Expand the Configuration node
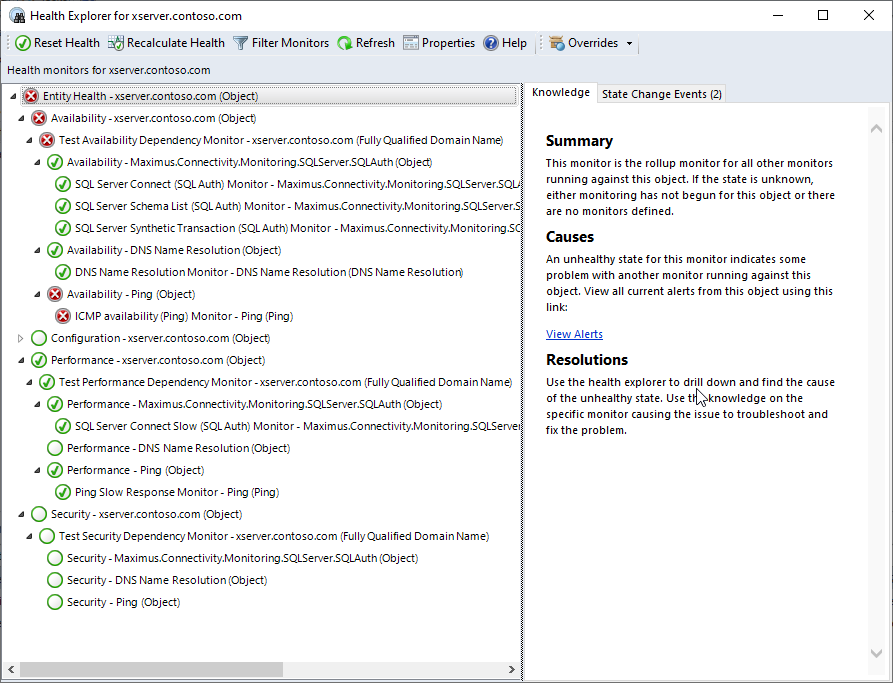This screenshot has height=683, width=893. coord(21,338)
